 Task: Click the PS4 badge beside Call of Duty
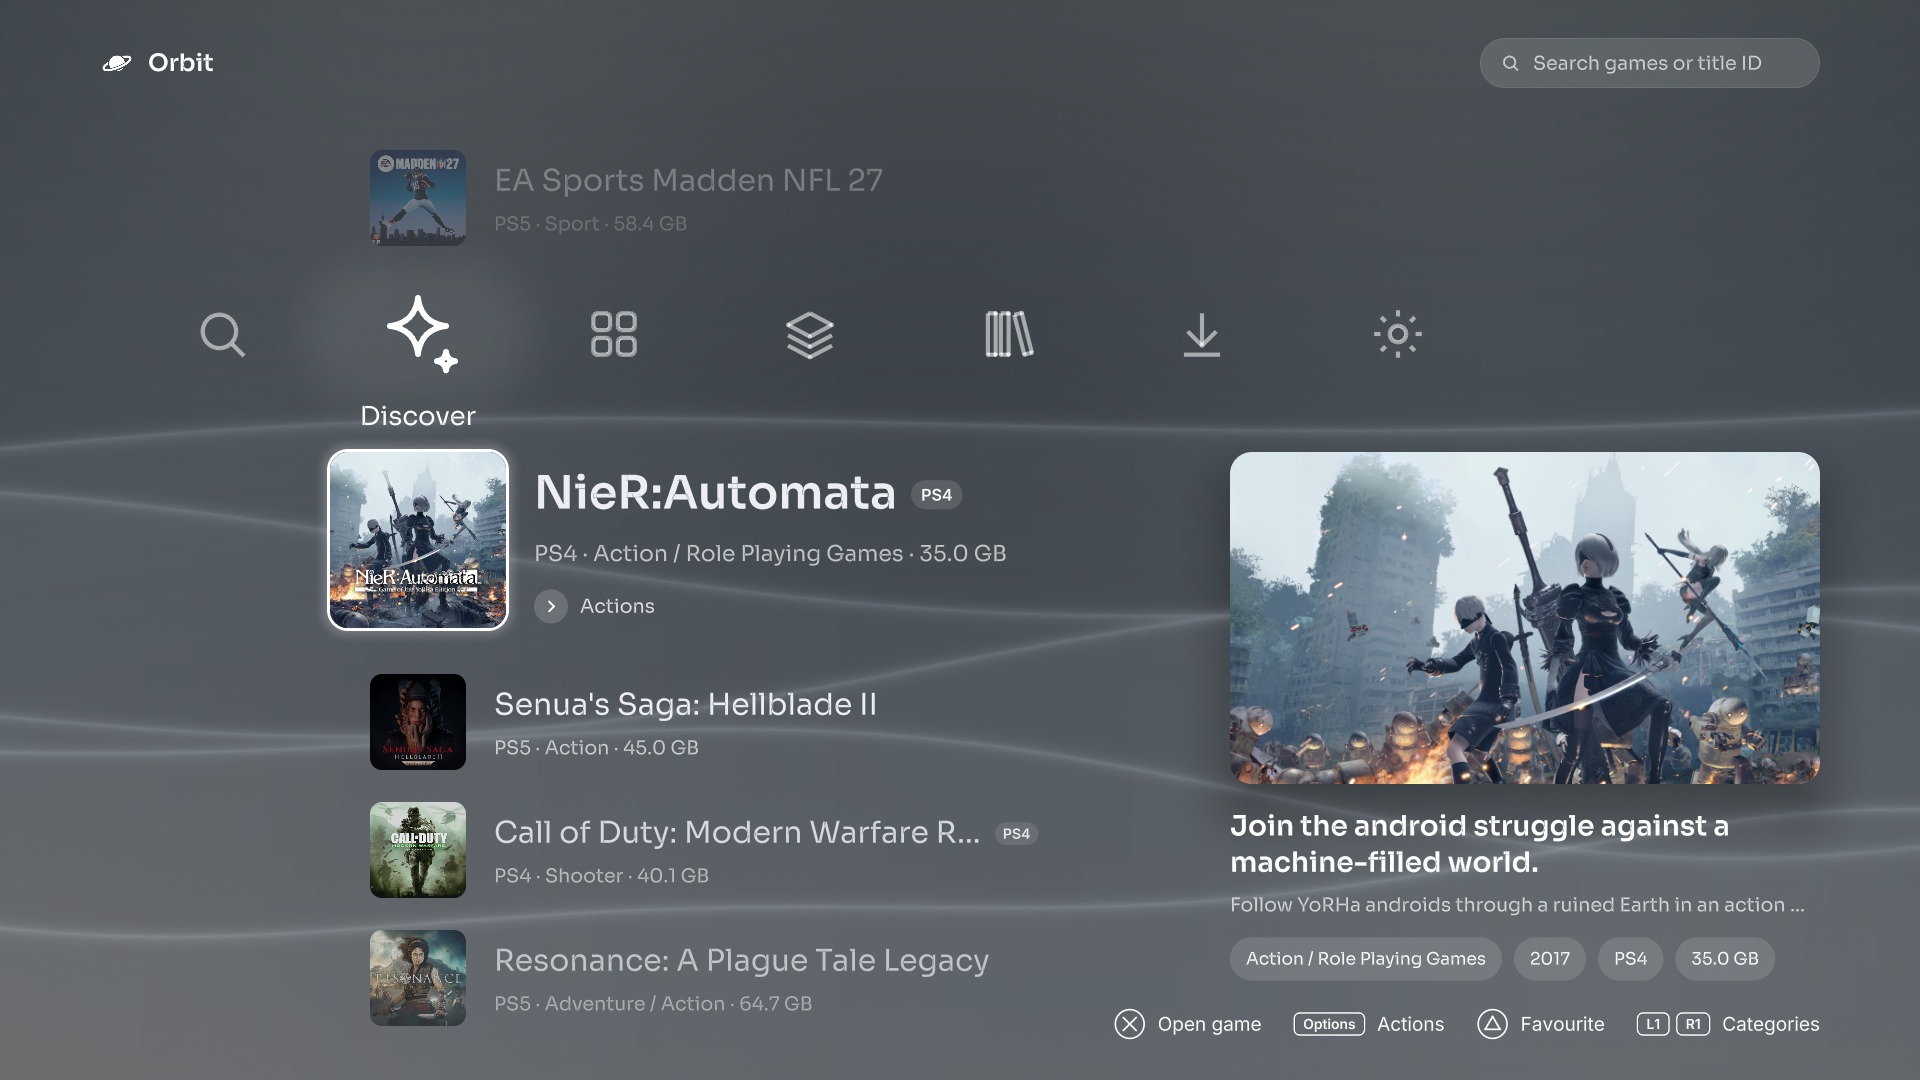tap(1016, 834)
